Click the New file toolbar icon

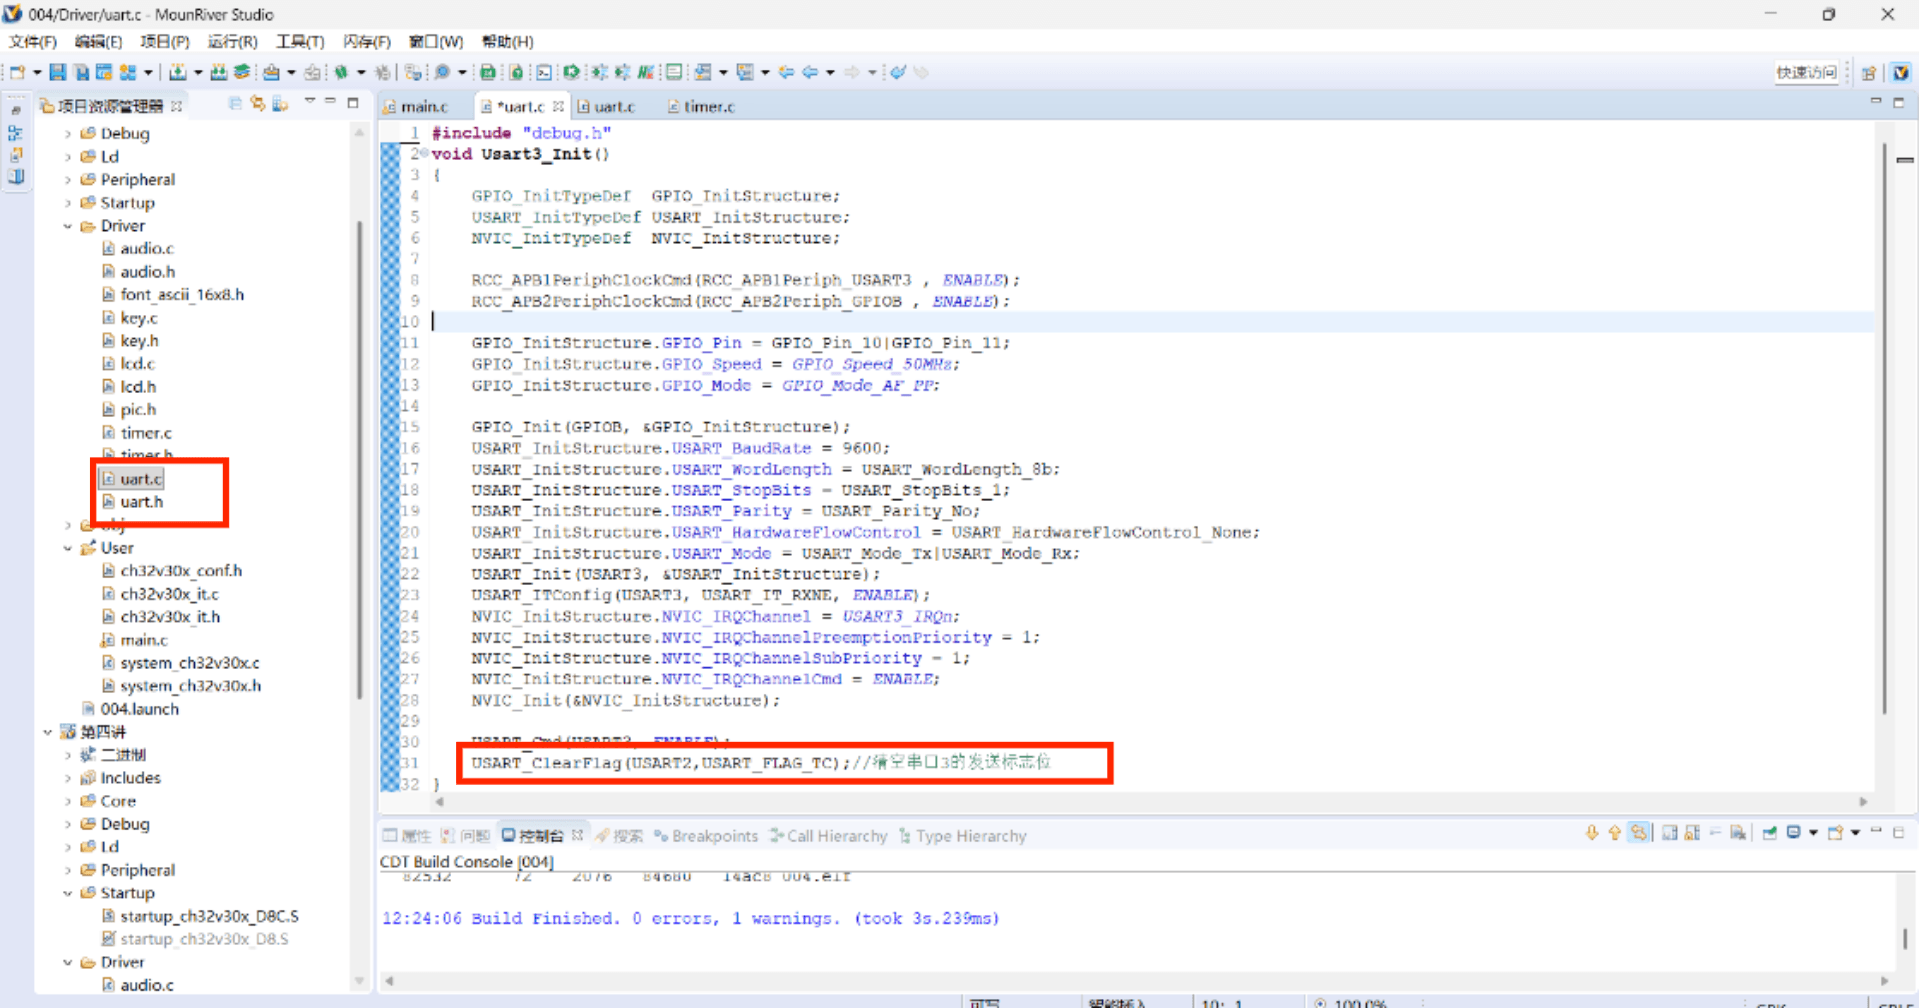click(x=18, y=72)
